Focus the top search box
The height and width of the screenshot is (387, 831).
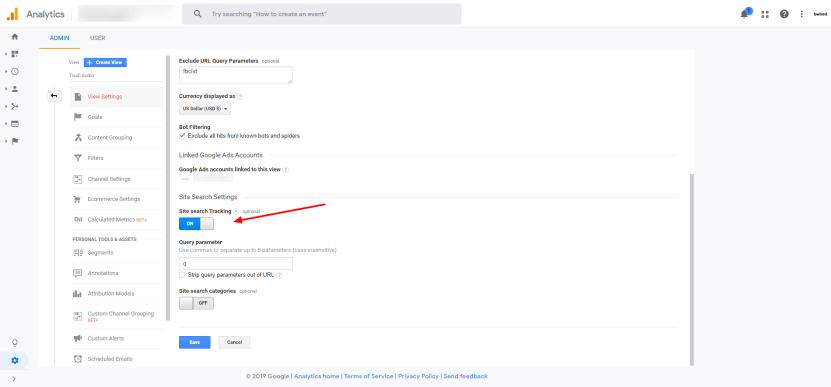click(322, 14)
